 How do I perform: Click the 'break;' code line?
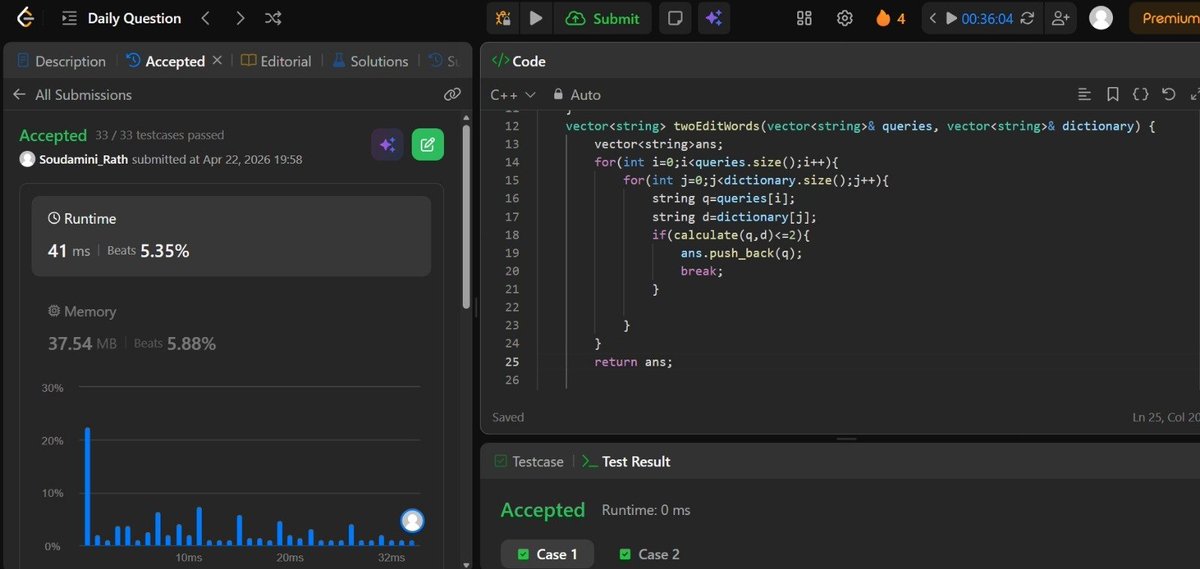click(x=702, y=271)
